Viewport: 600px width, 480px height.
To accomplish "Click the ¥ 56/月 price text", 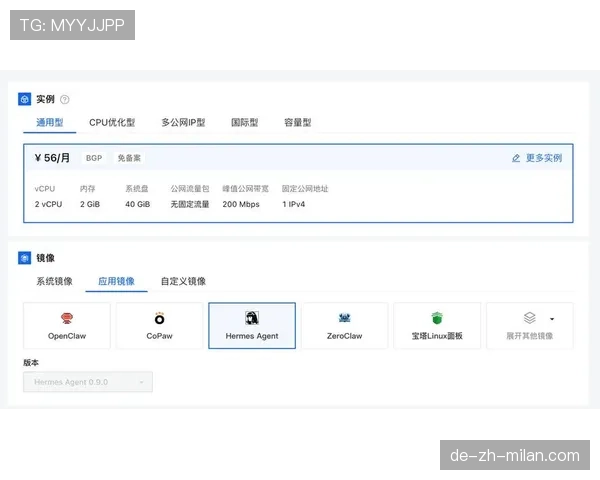I will coord(52,158).
